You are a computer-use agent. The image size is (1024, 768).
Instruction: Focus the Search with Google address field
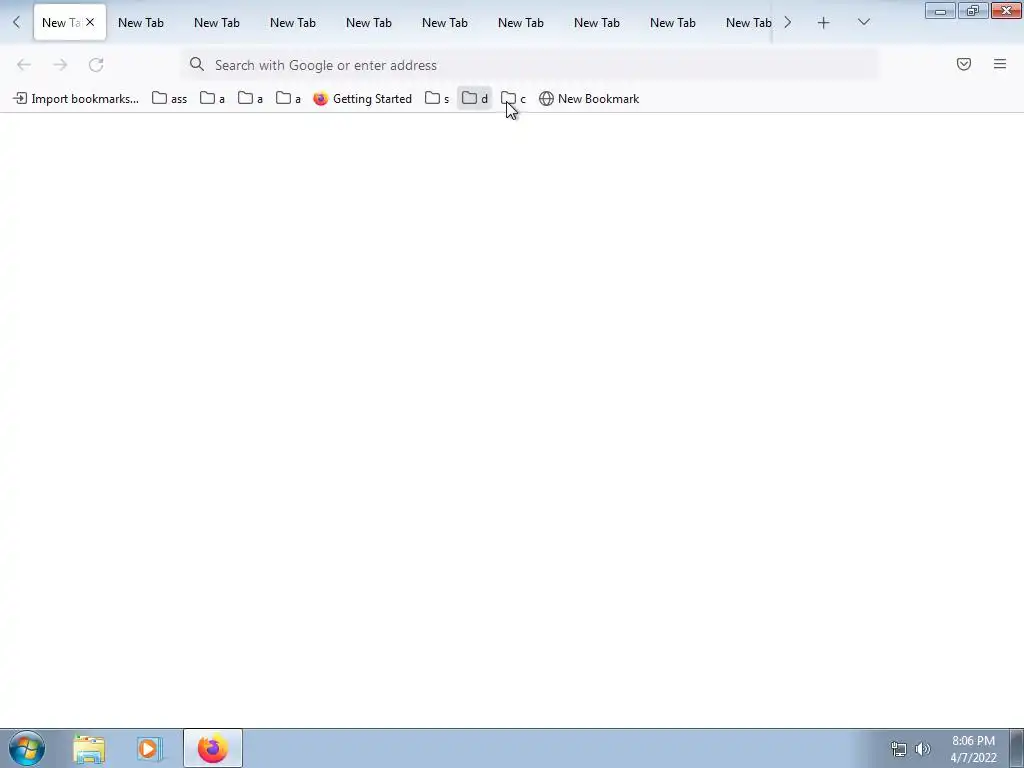click(x=530, y=65)
